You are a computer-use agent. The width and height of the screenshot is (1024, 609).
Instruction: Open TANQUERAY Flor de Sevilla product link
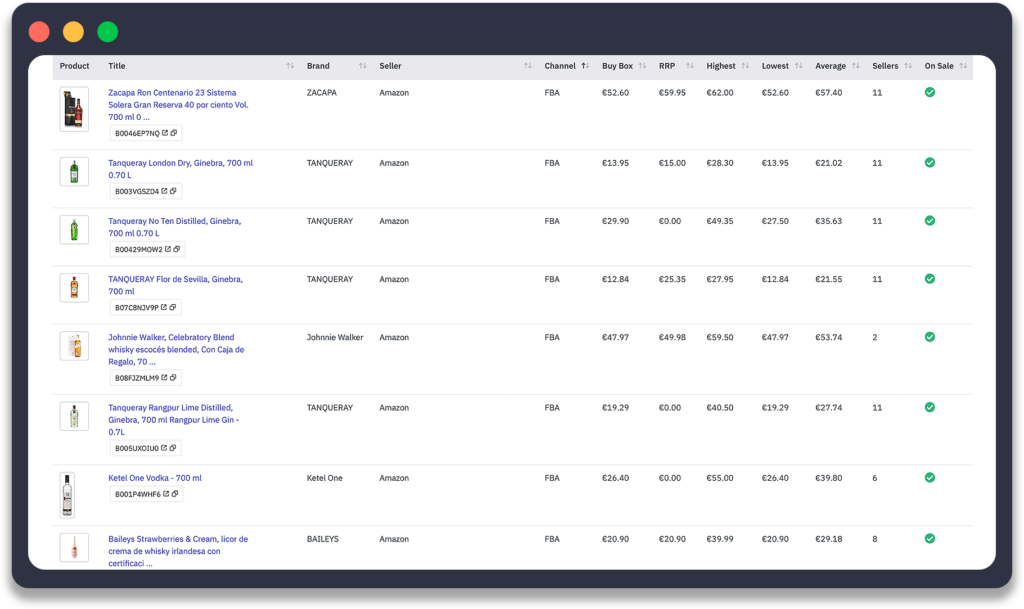[175, 285]
